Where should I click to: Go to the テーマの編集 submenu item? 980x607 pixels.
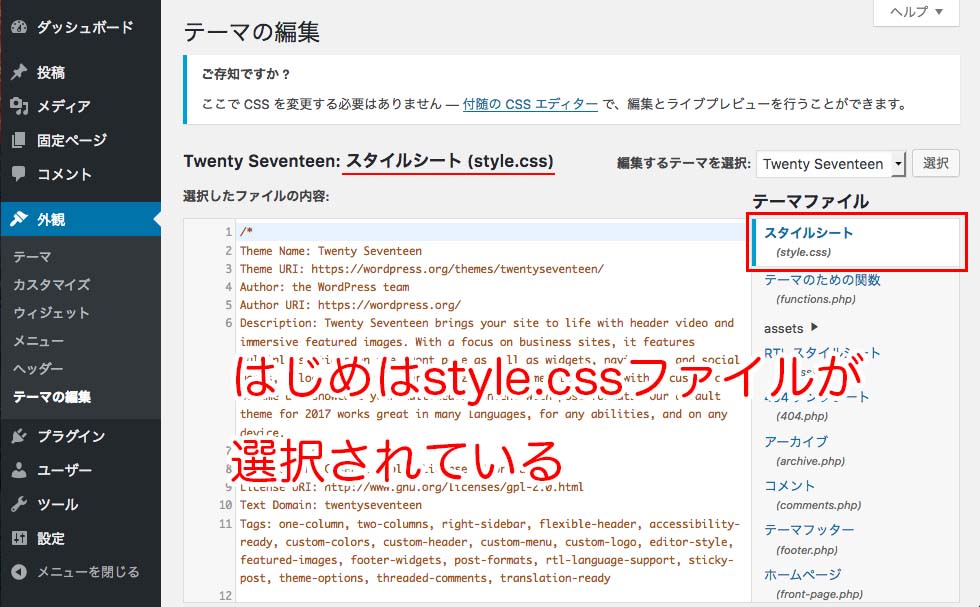pyautogui.click(x=52, y=397)
